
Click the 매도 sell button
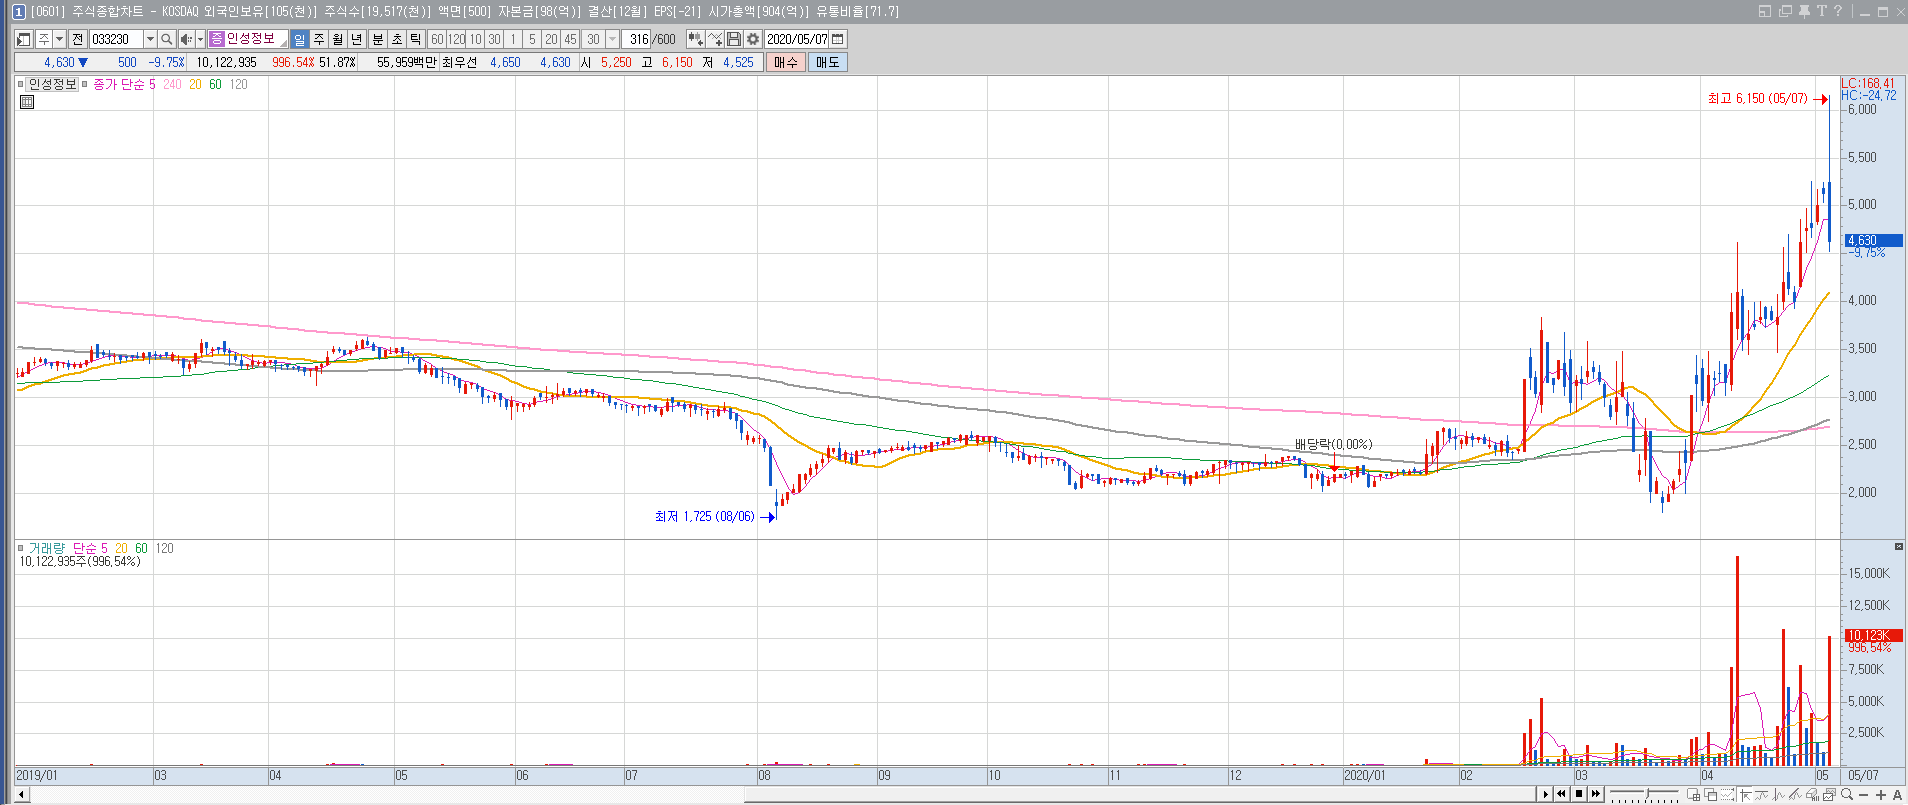point(828,62)
